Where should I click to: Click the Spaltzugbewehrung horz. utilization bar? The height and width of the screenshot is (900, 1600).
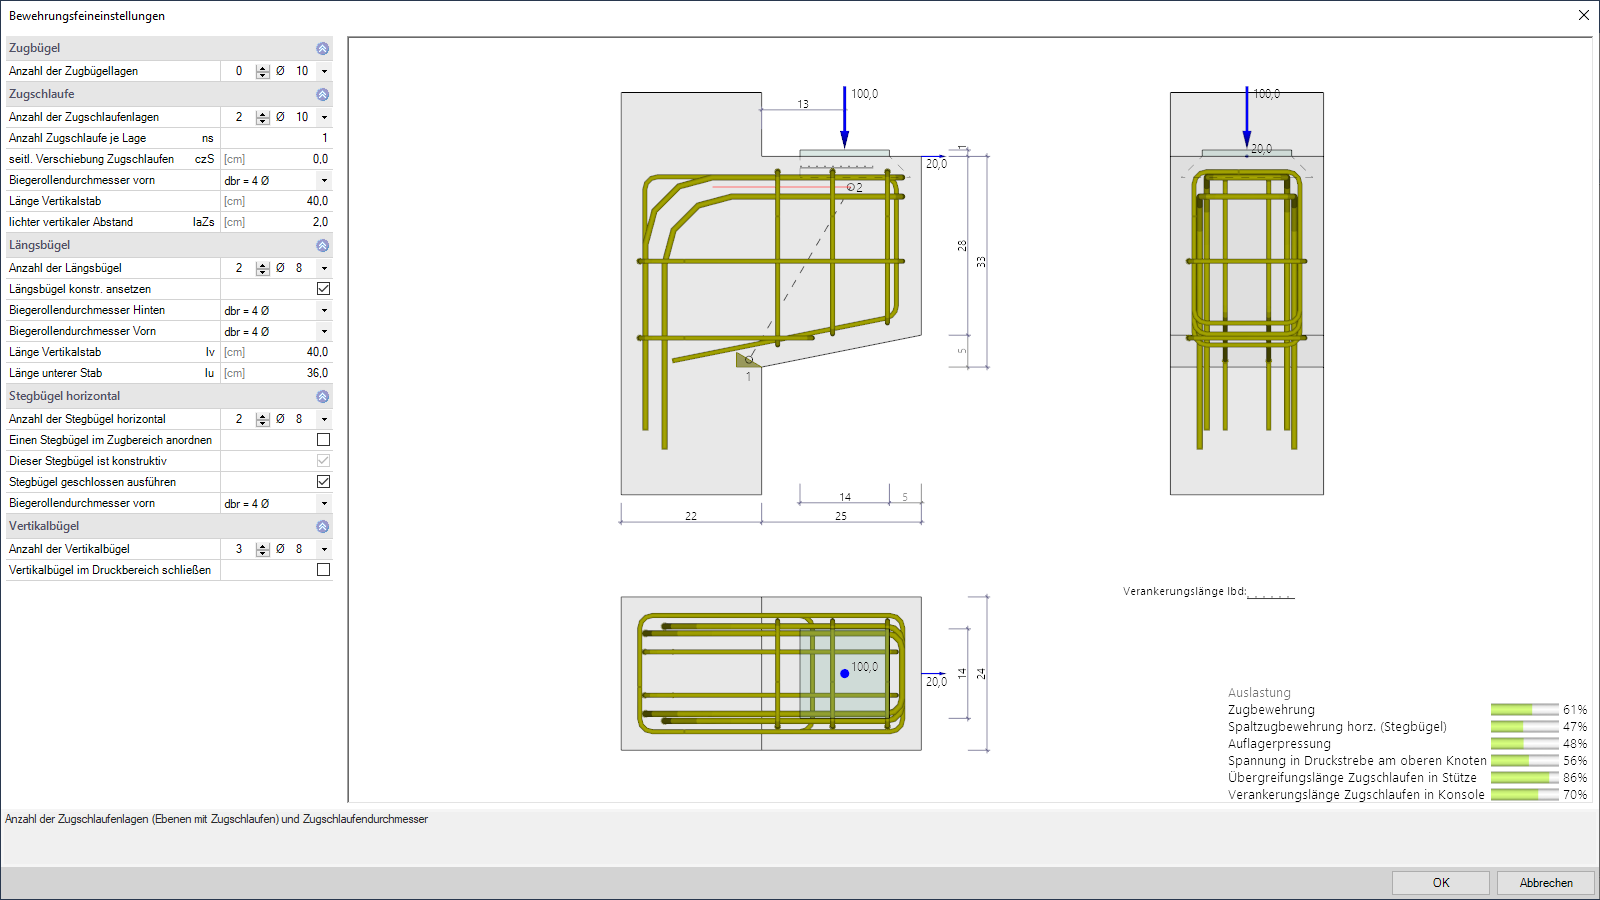[1524, 727]
